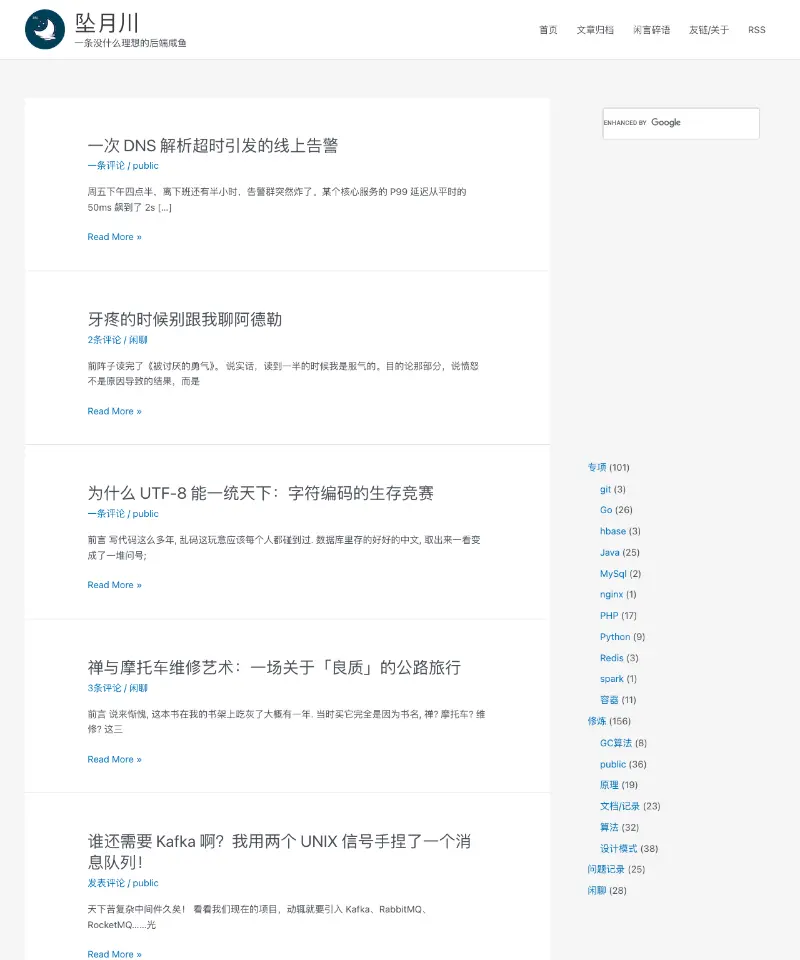Open 修炼 category in sidebar
This screenshot has width=800, height=960.
(x=597, y=721)
